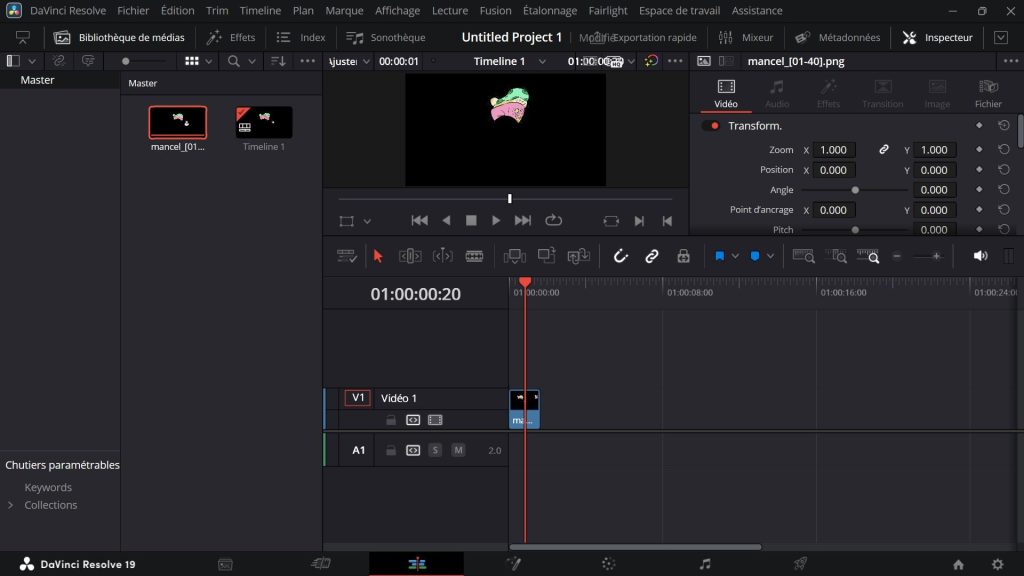Open the blue flag color dropdown arrow
Viewport: 1024px width, 576px height.
point(736,256)
